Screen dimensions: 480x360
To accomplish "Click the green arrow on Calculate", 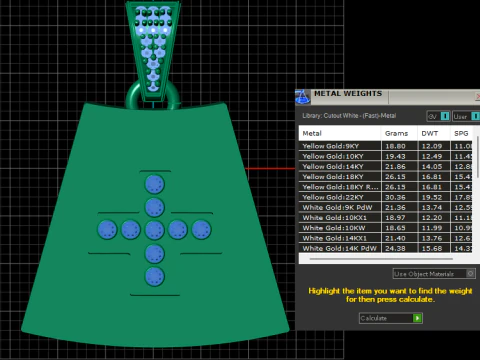I will [417, 318].
